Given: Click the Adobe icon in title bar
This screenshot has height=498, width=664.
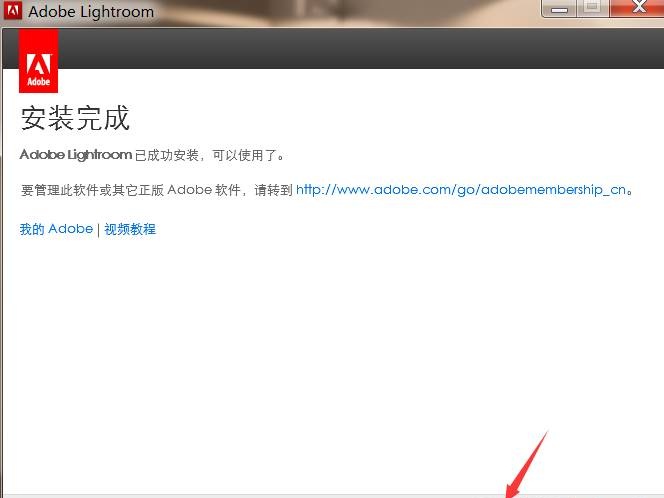Looking at the screenshot, I should point(12,10).
